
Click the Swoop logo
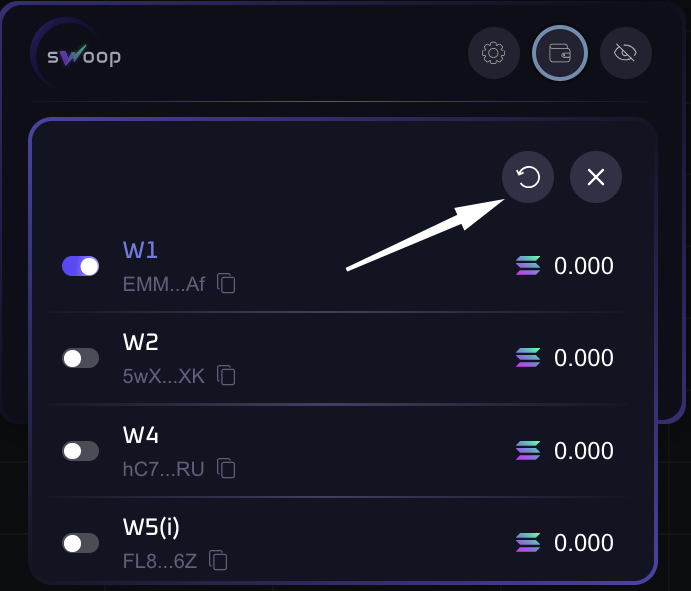click(x=78, y=54)
